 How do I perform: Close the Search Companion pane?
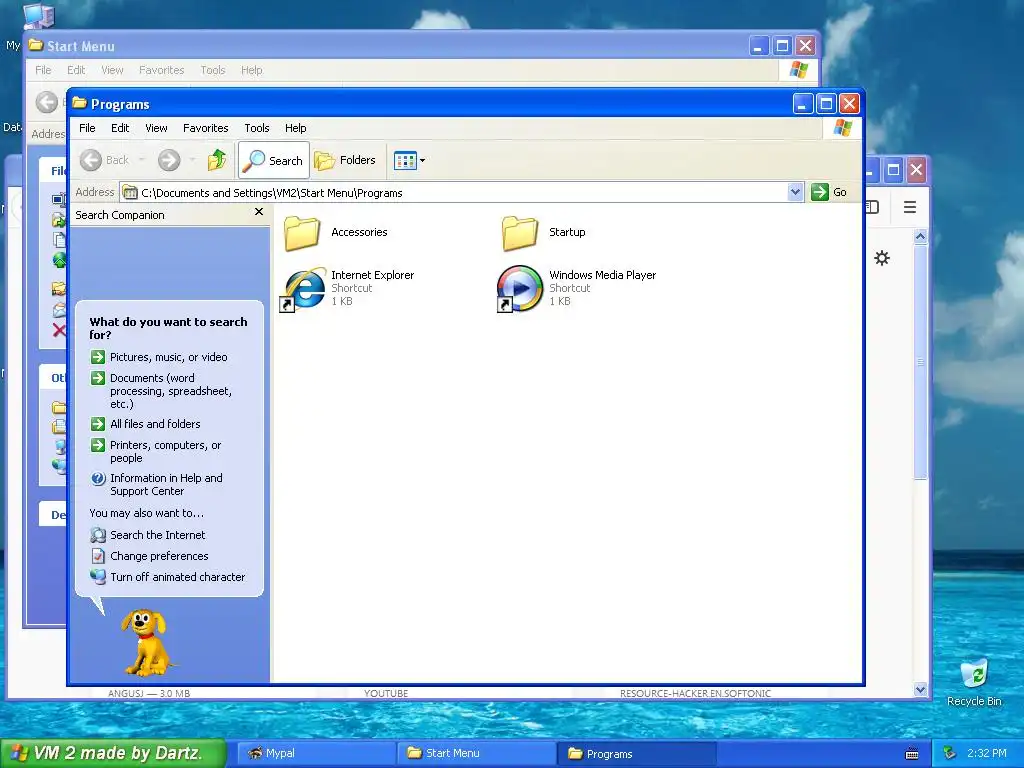click(259, 212)
